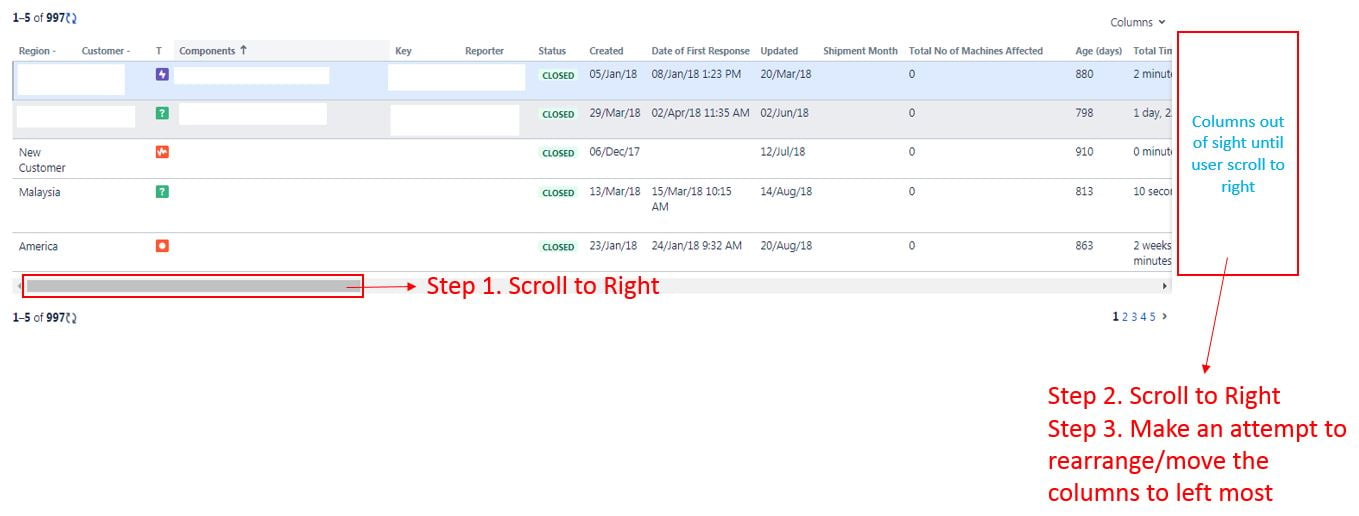The image size is (1359, 516).
Task: Click age value 910
Action: pyautogui.click(x=1084, y=152)
